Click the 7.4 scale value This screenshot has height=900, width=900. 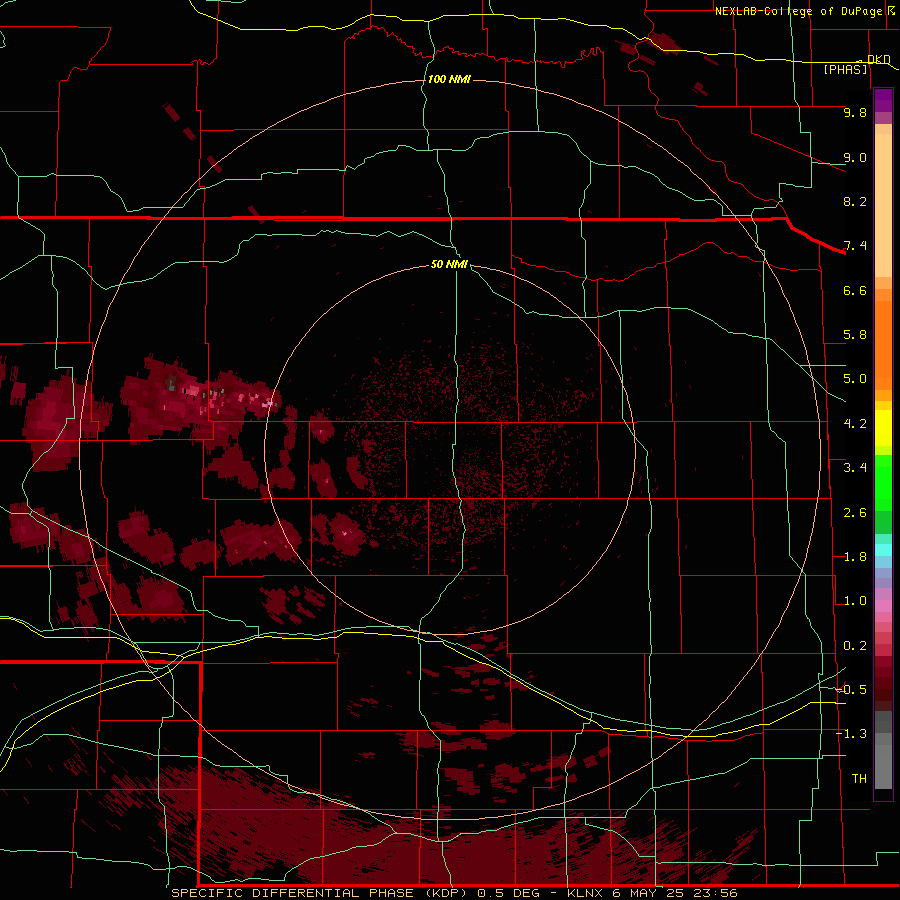(855, 246)
